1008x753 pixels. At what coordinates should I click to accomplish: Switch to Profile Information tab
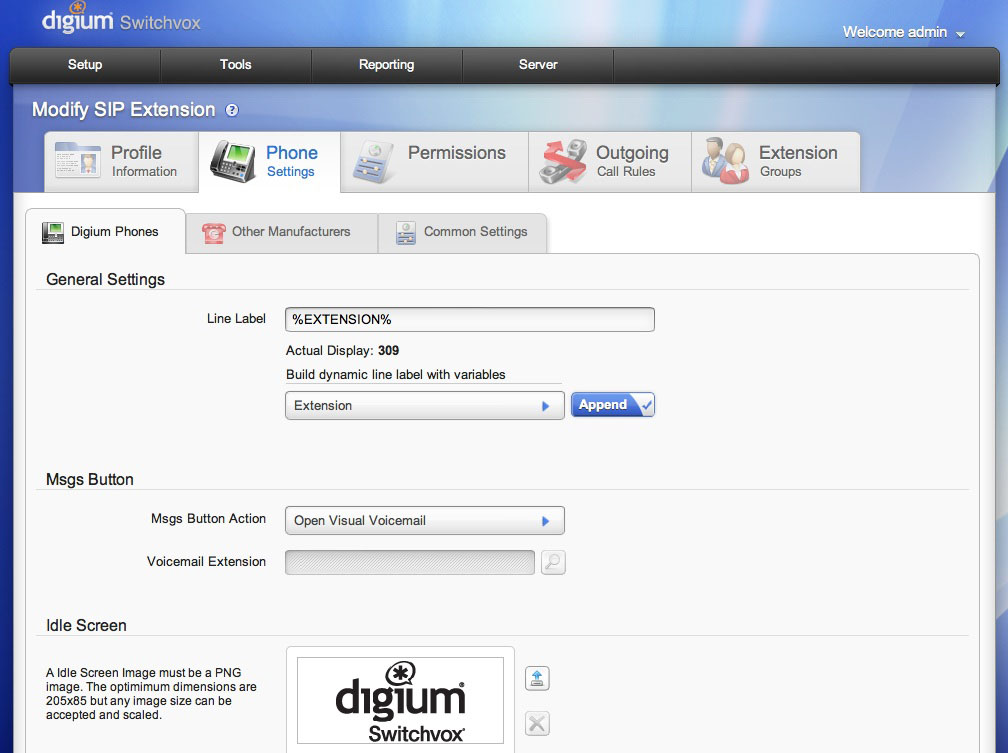tap(122, 161)
